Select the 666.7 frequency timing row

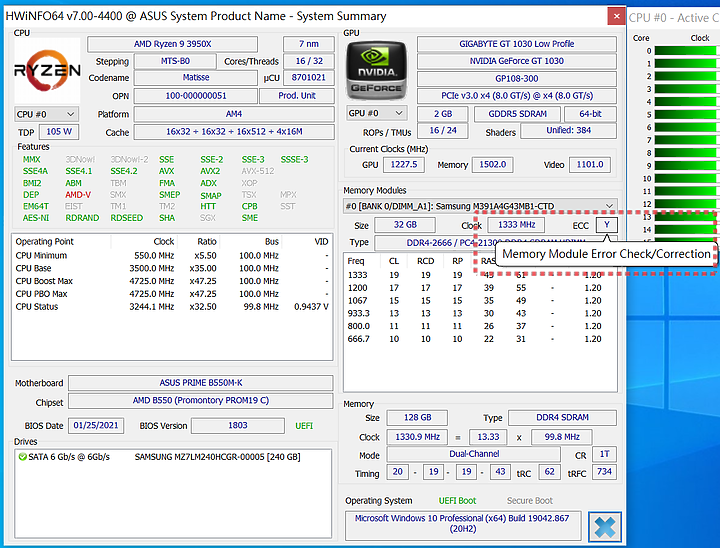(479, 339)
